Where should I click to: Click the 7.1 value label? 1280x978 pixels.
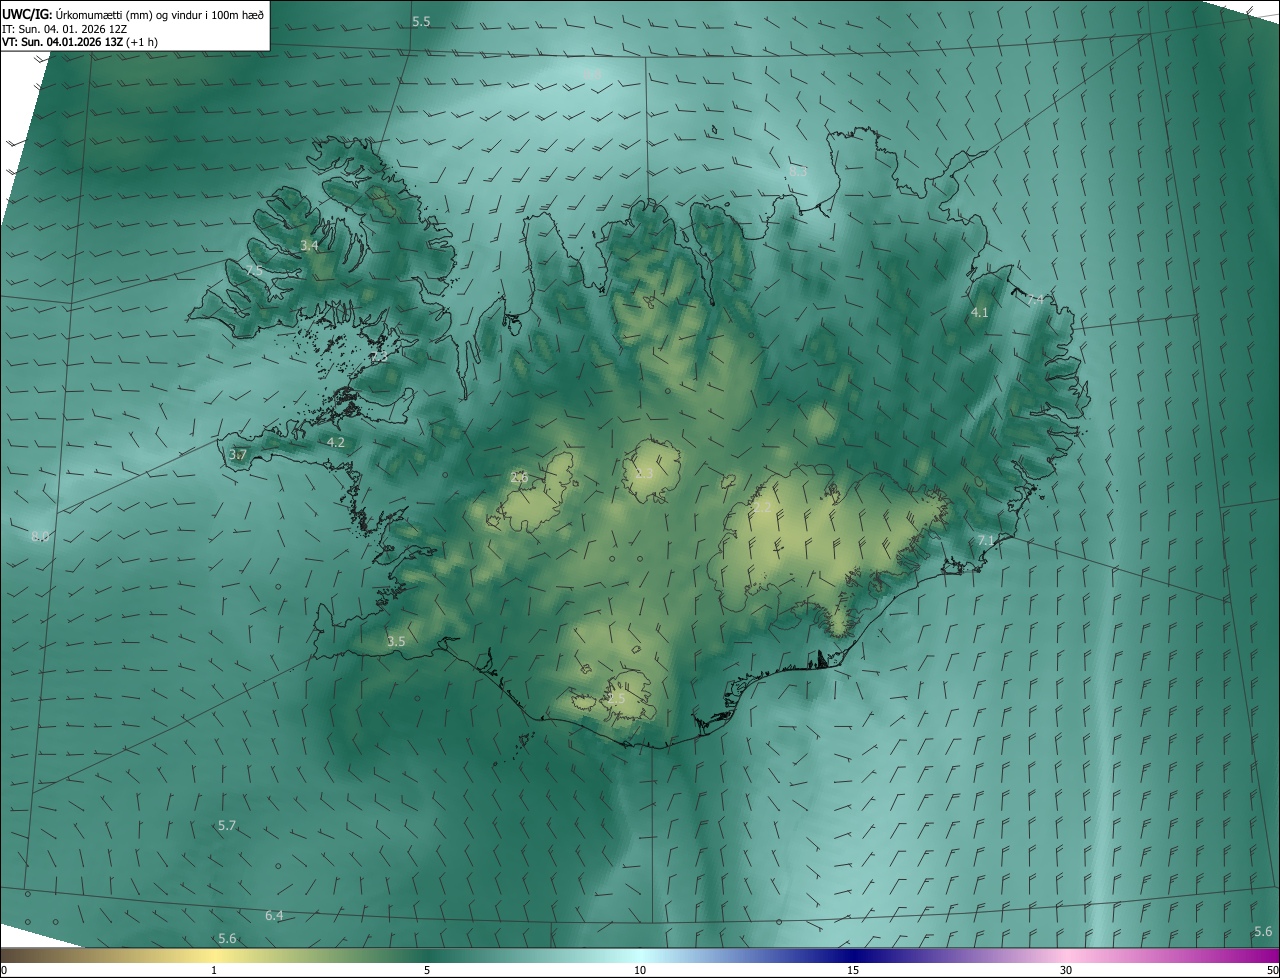986,540
